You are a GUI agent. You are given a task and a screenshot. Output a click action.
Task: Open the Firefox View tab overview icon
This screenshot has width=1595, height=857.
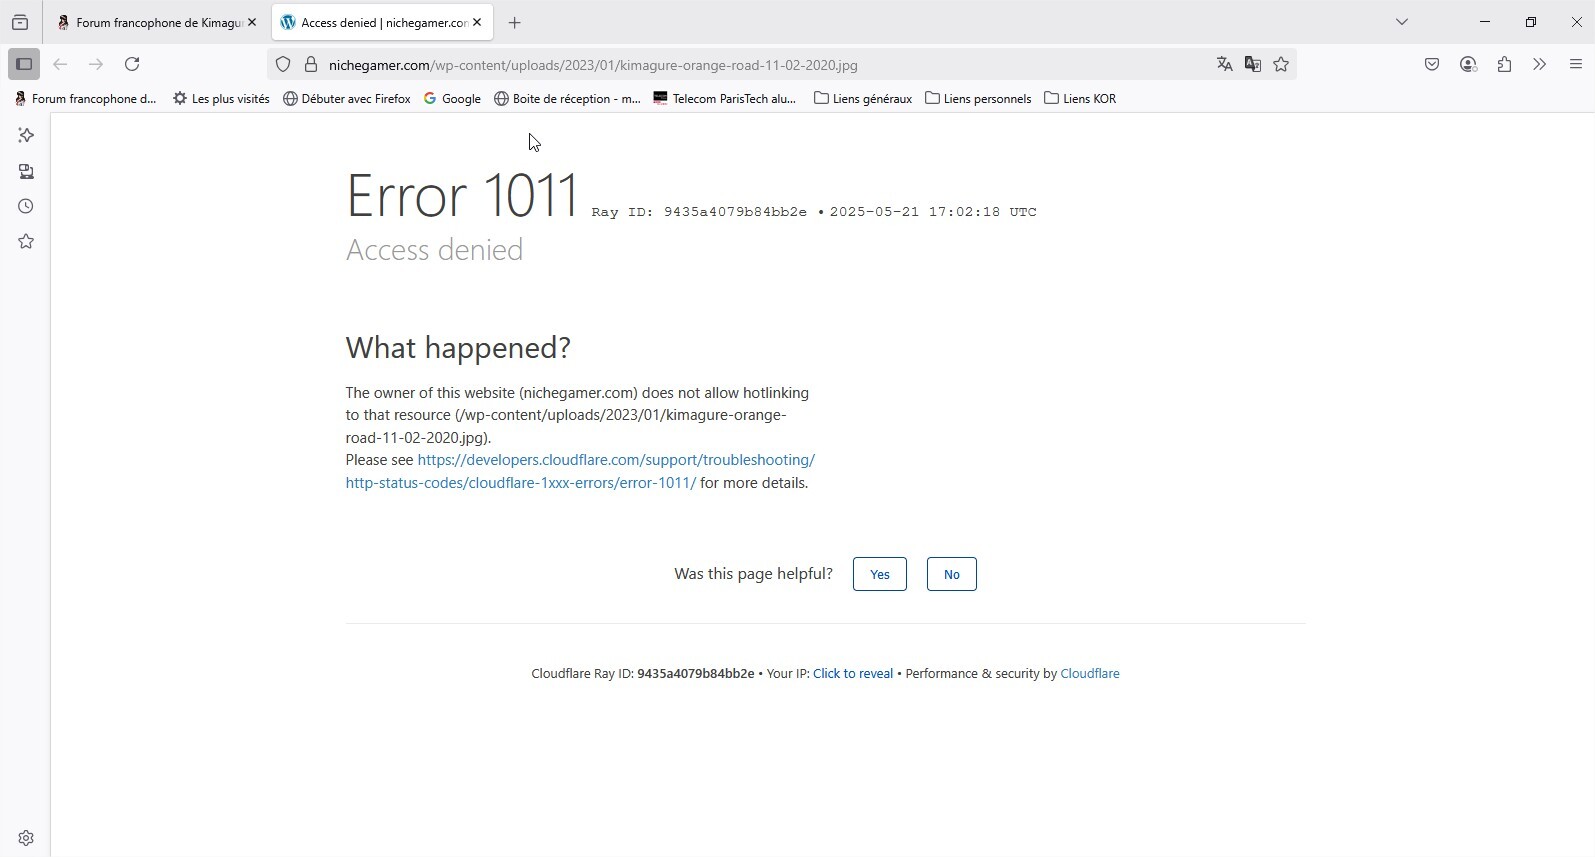coord(20,22)
